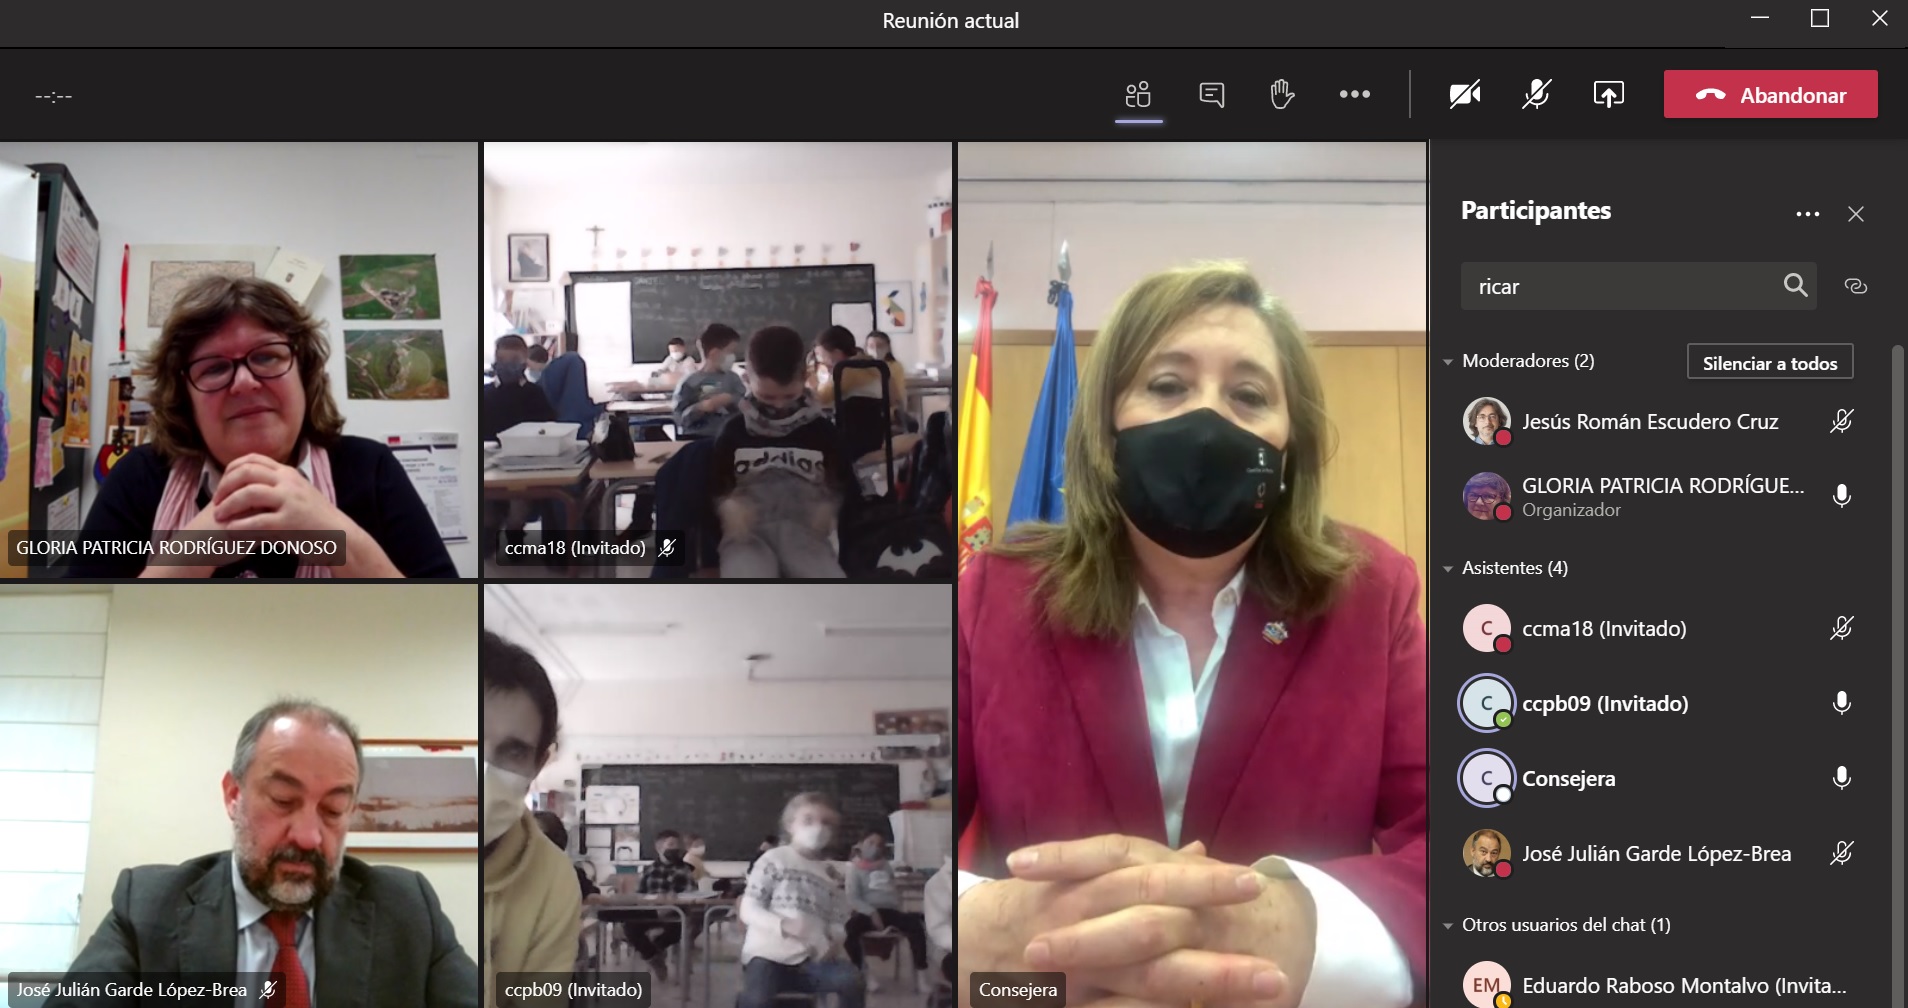
Task: Open the meeting chat icon
Action: [x=1211, y=95]
